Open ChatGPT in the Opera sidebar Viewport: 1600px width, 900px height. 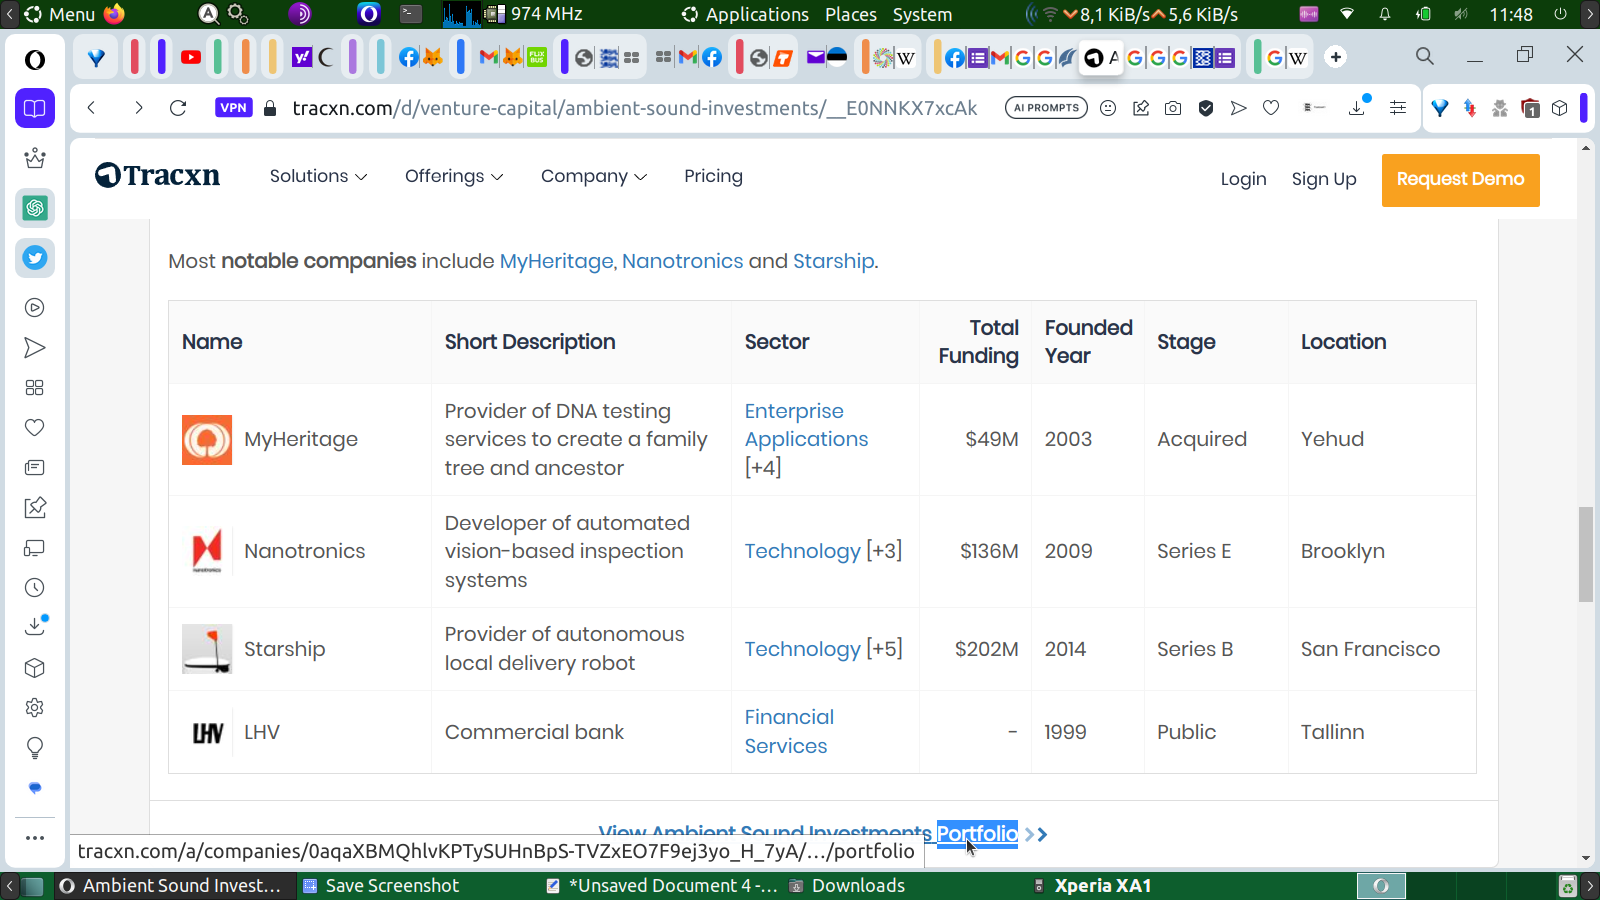(35, 208)
